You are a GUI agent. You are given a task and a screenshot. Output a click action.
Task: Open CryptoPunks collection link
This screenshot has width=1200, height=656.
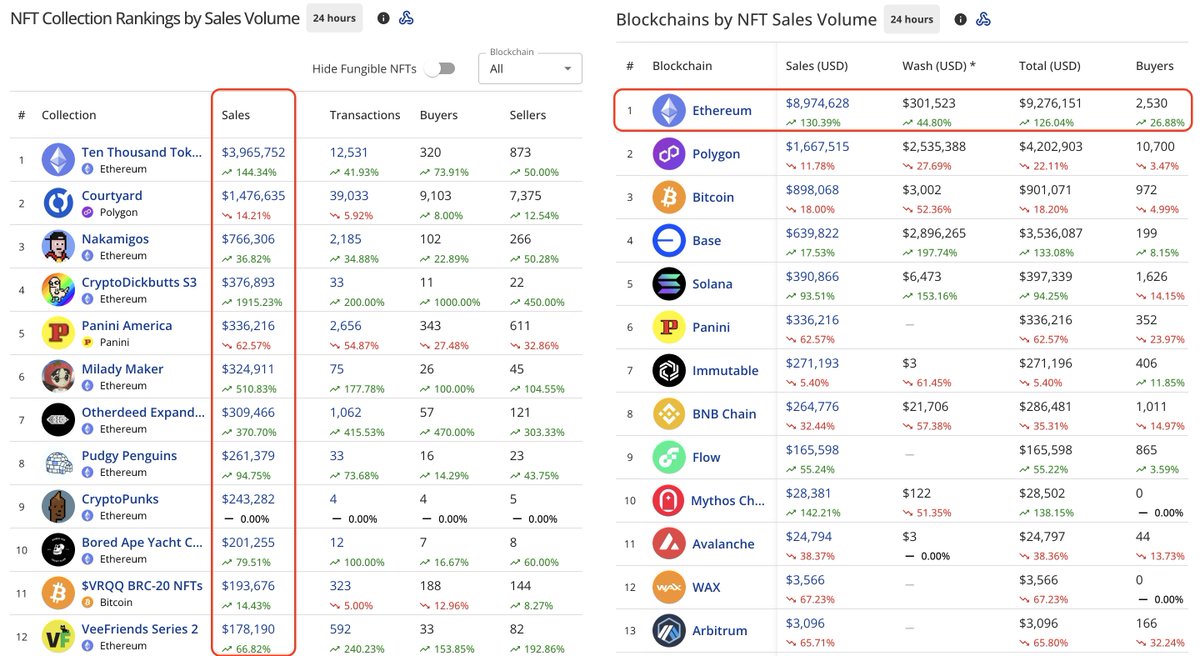coord(120,499)
